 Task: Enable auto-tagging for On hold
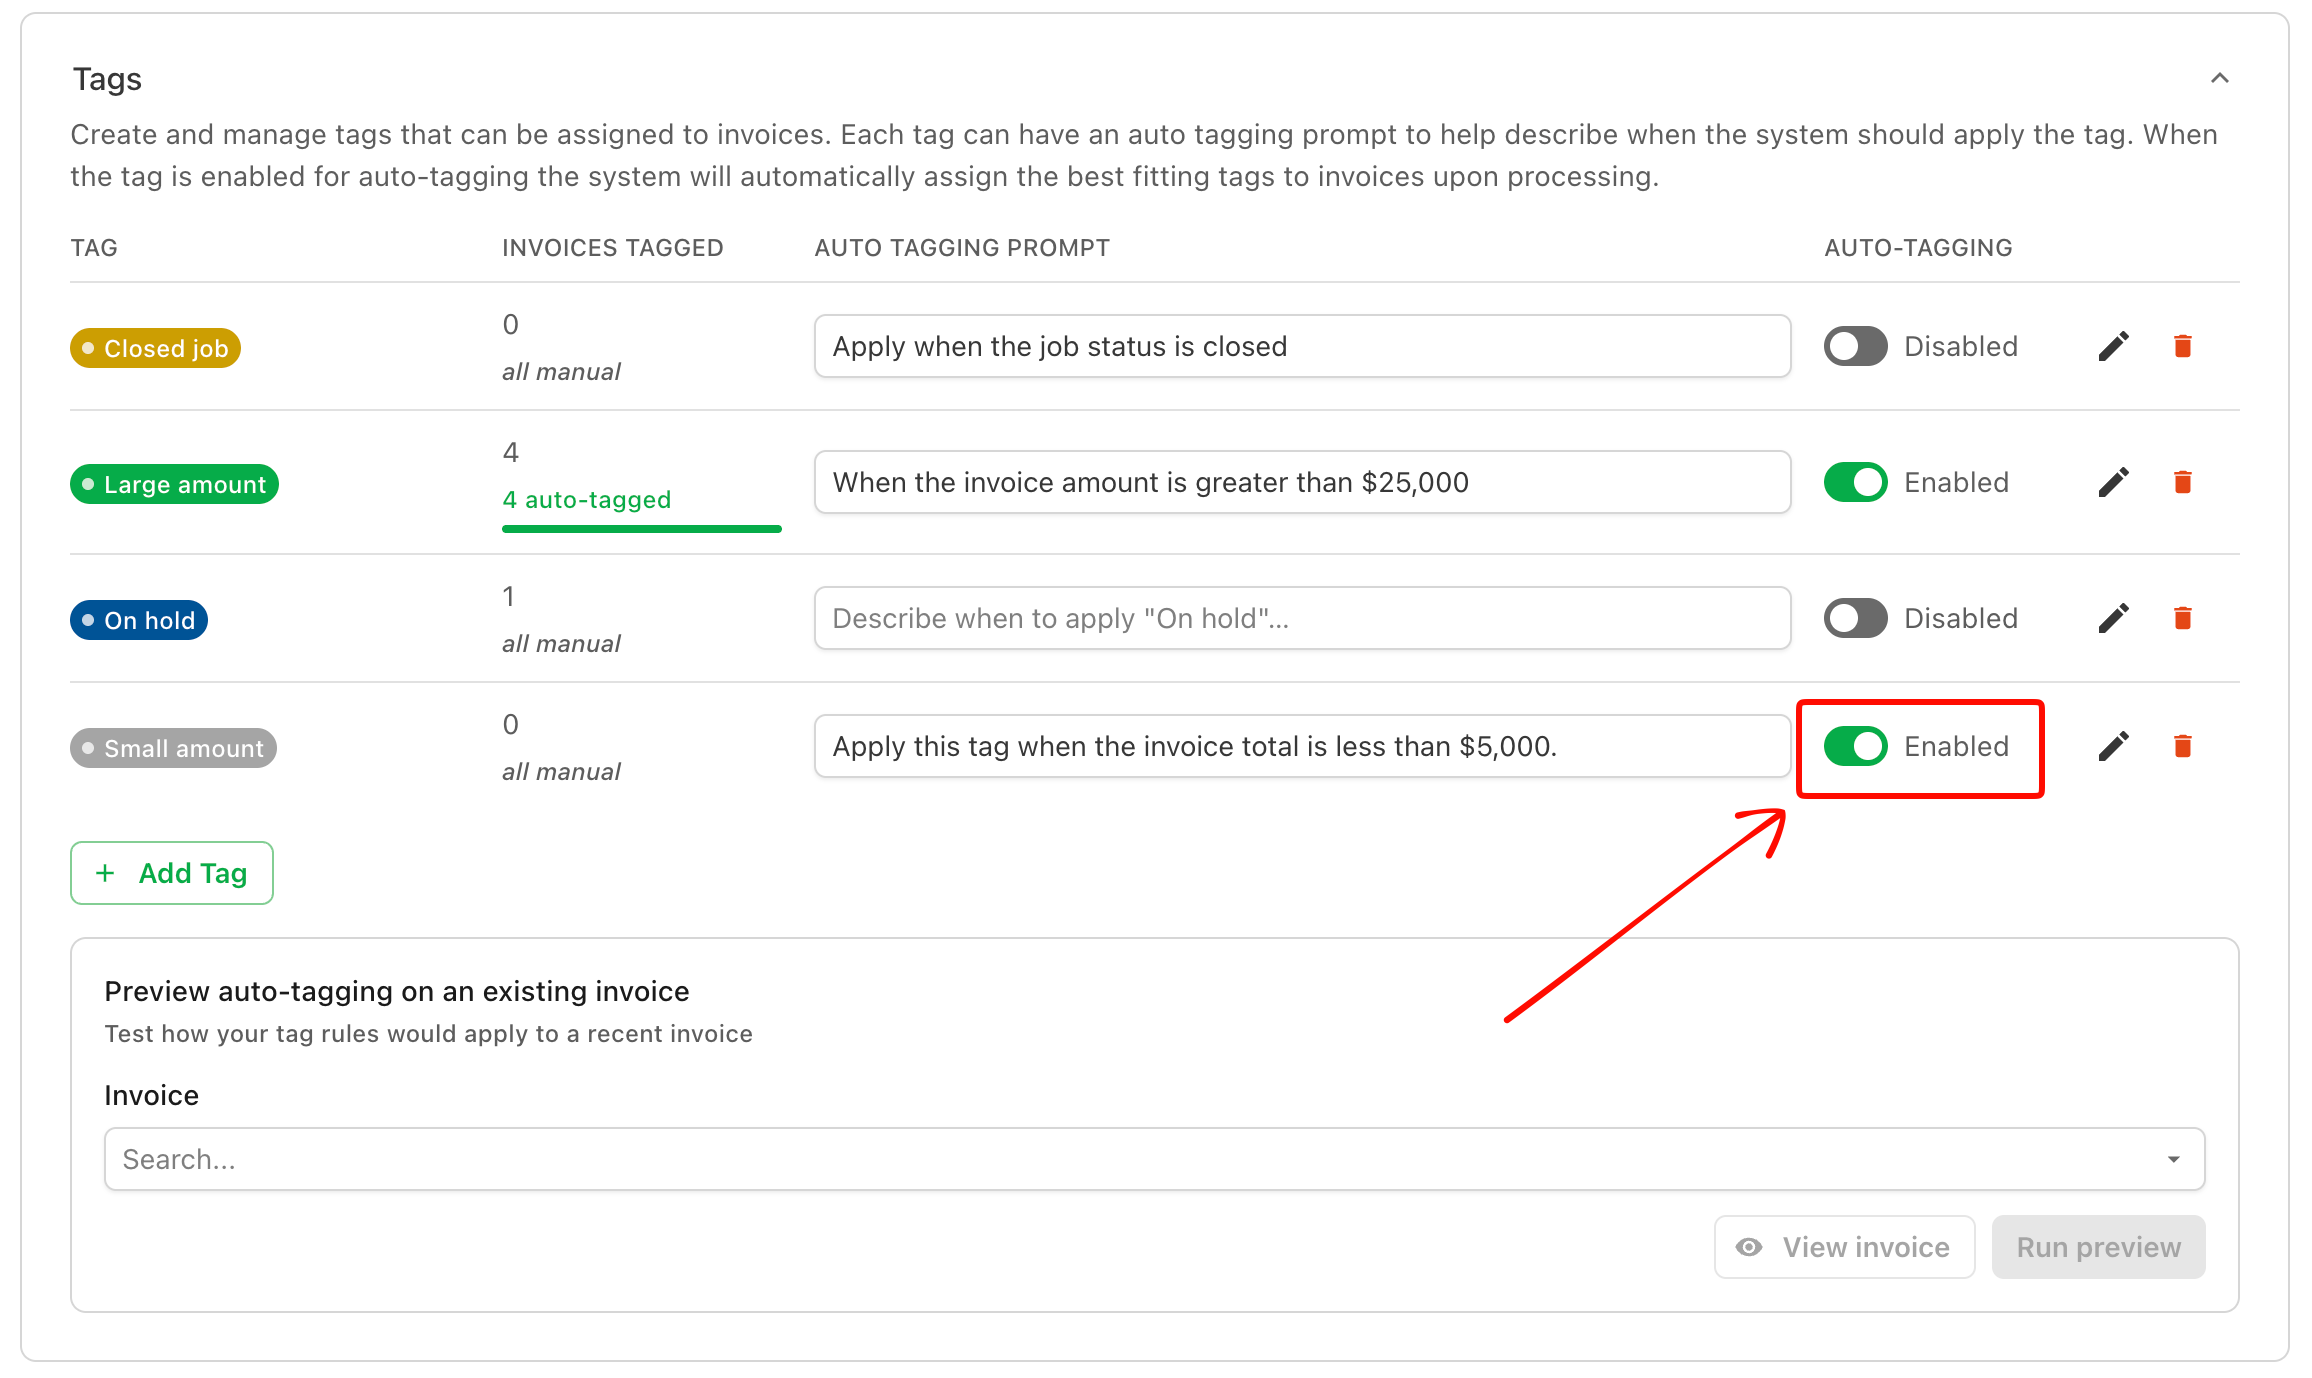tap(1855, 618)
